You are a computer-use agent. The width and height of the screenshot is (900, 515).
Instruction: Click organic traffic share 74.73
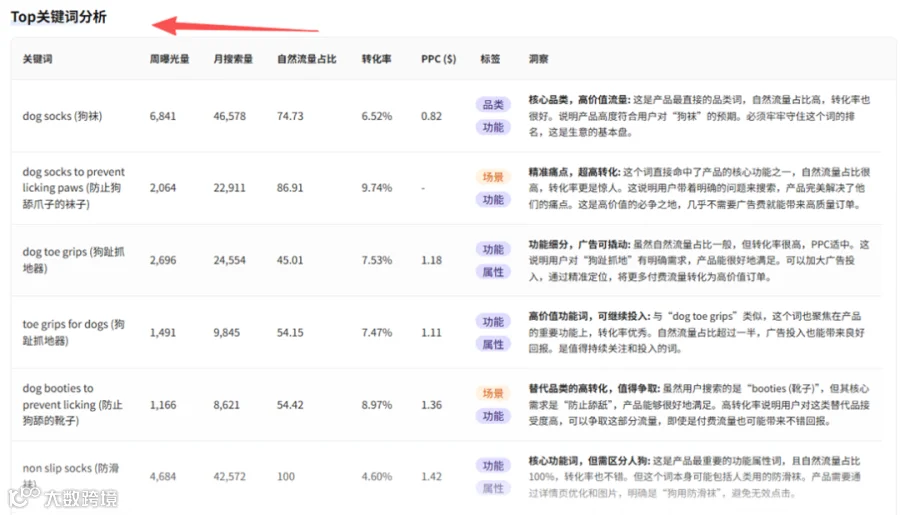[x=290, y=116]
